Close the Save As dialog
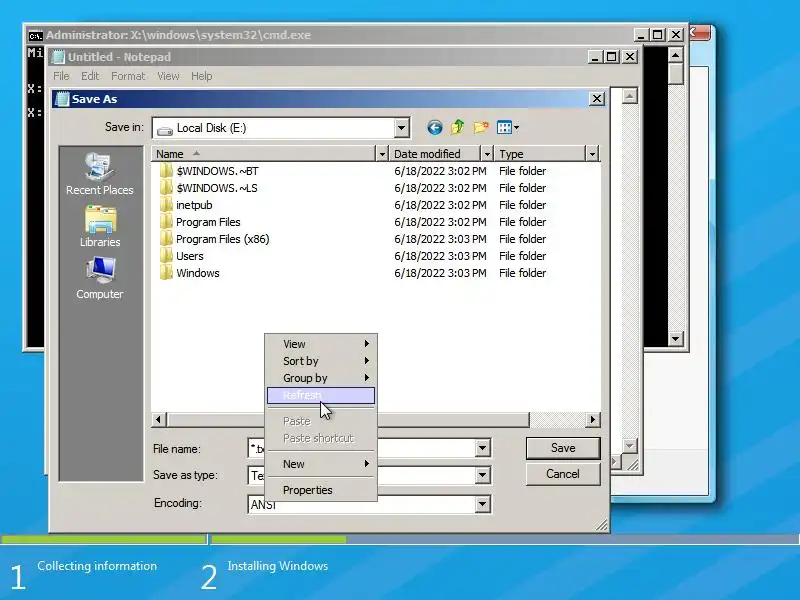 coord(597,98)
